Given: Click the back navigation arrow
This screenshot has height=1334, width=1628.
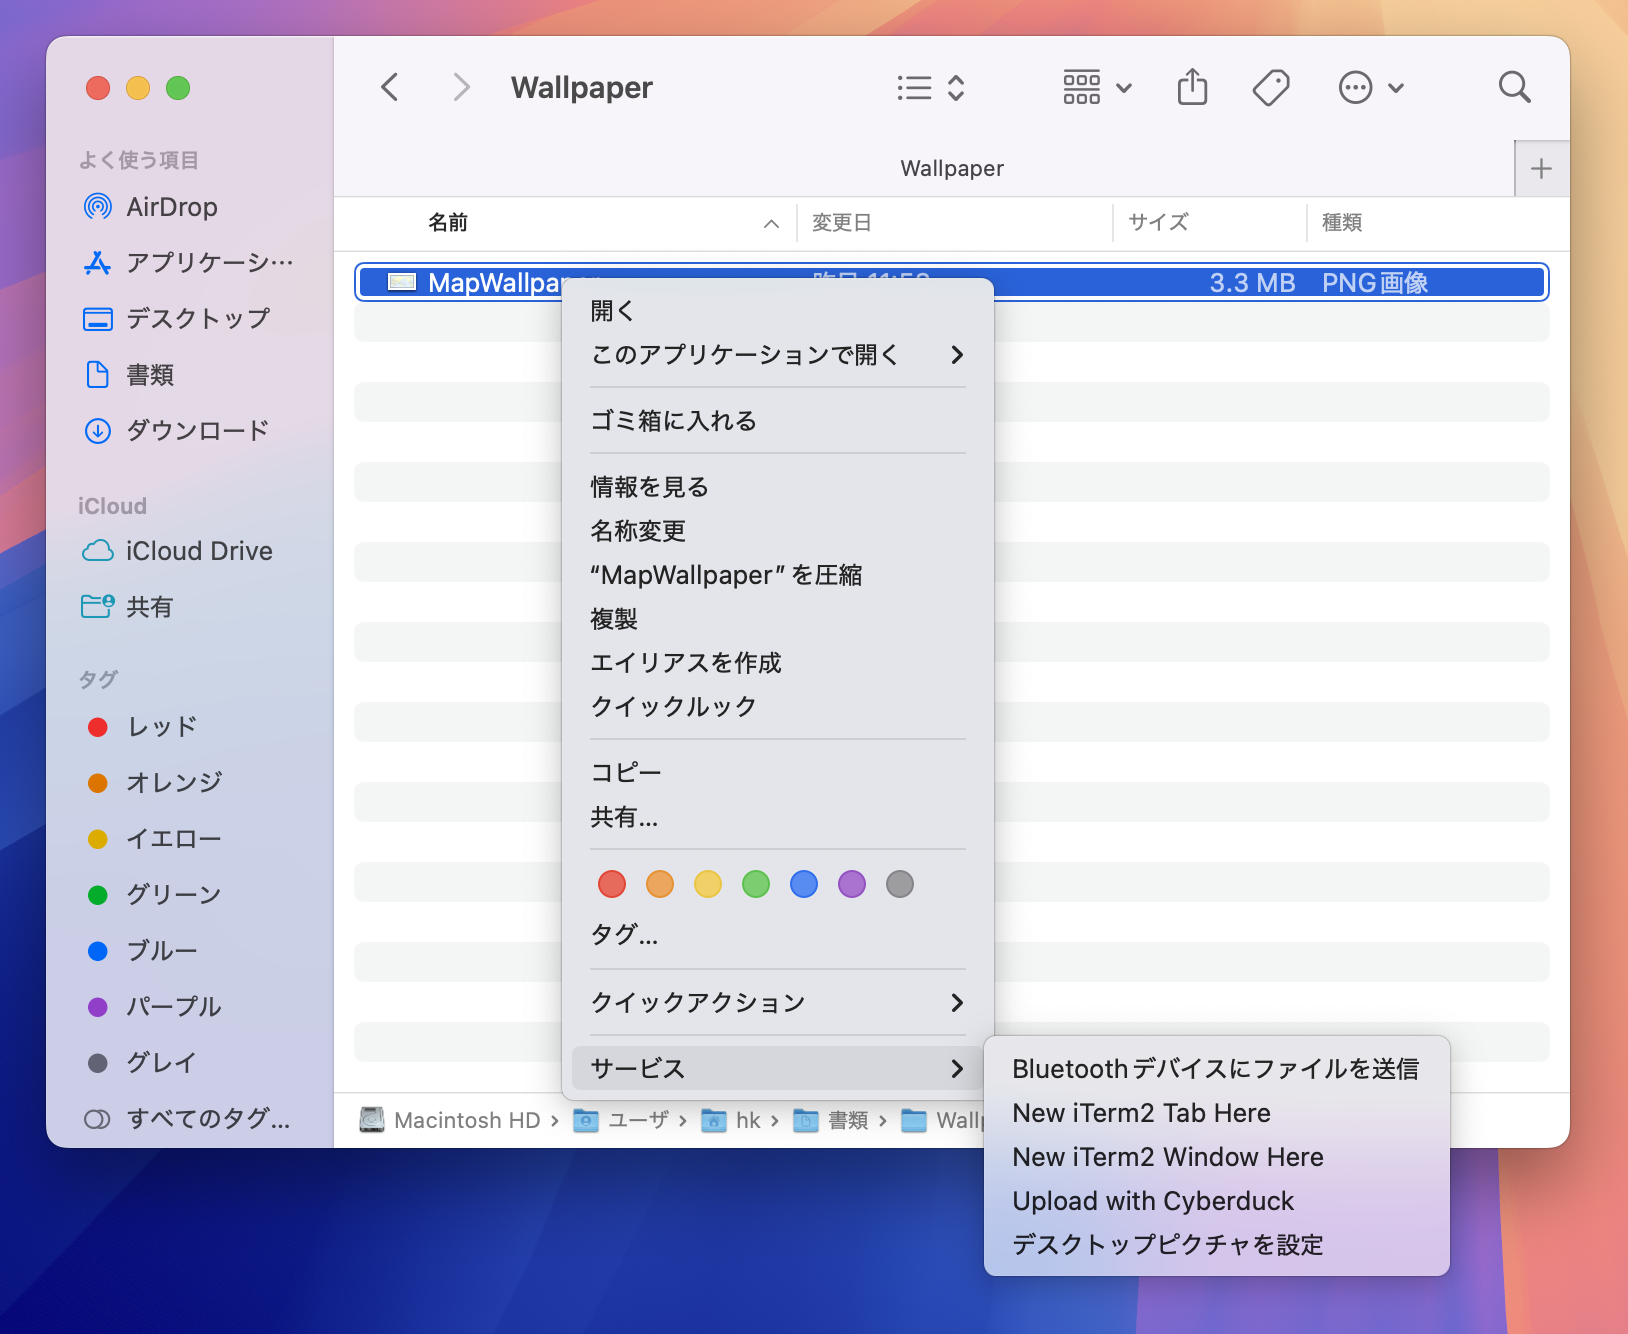Looking at the screenshot, I should tap(389, 87).
